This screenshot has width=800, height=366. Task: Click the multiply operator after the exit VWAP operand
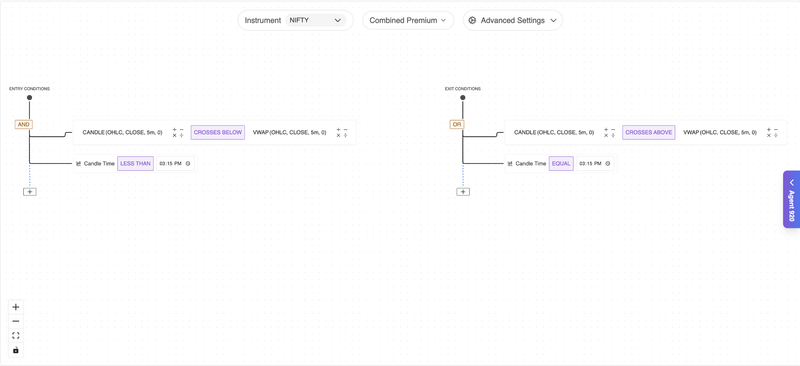point(769,136)
